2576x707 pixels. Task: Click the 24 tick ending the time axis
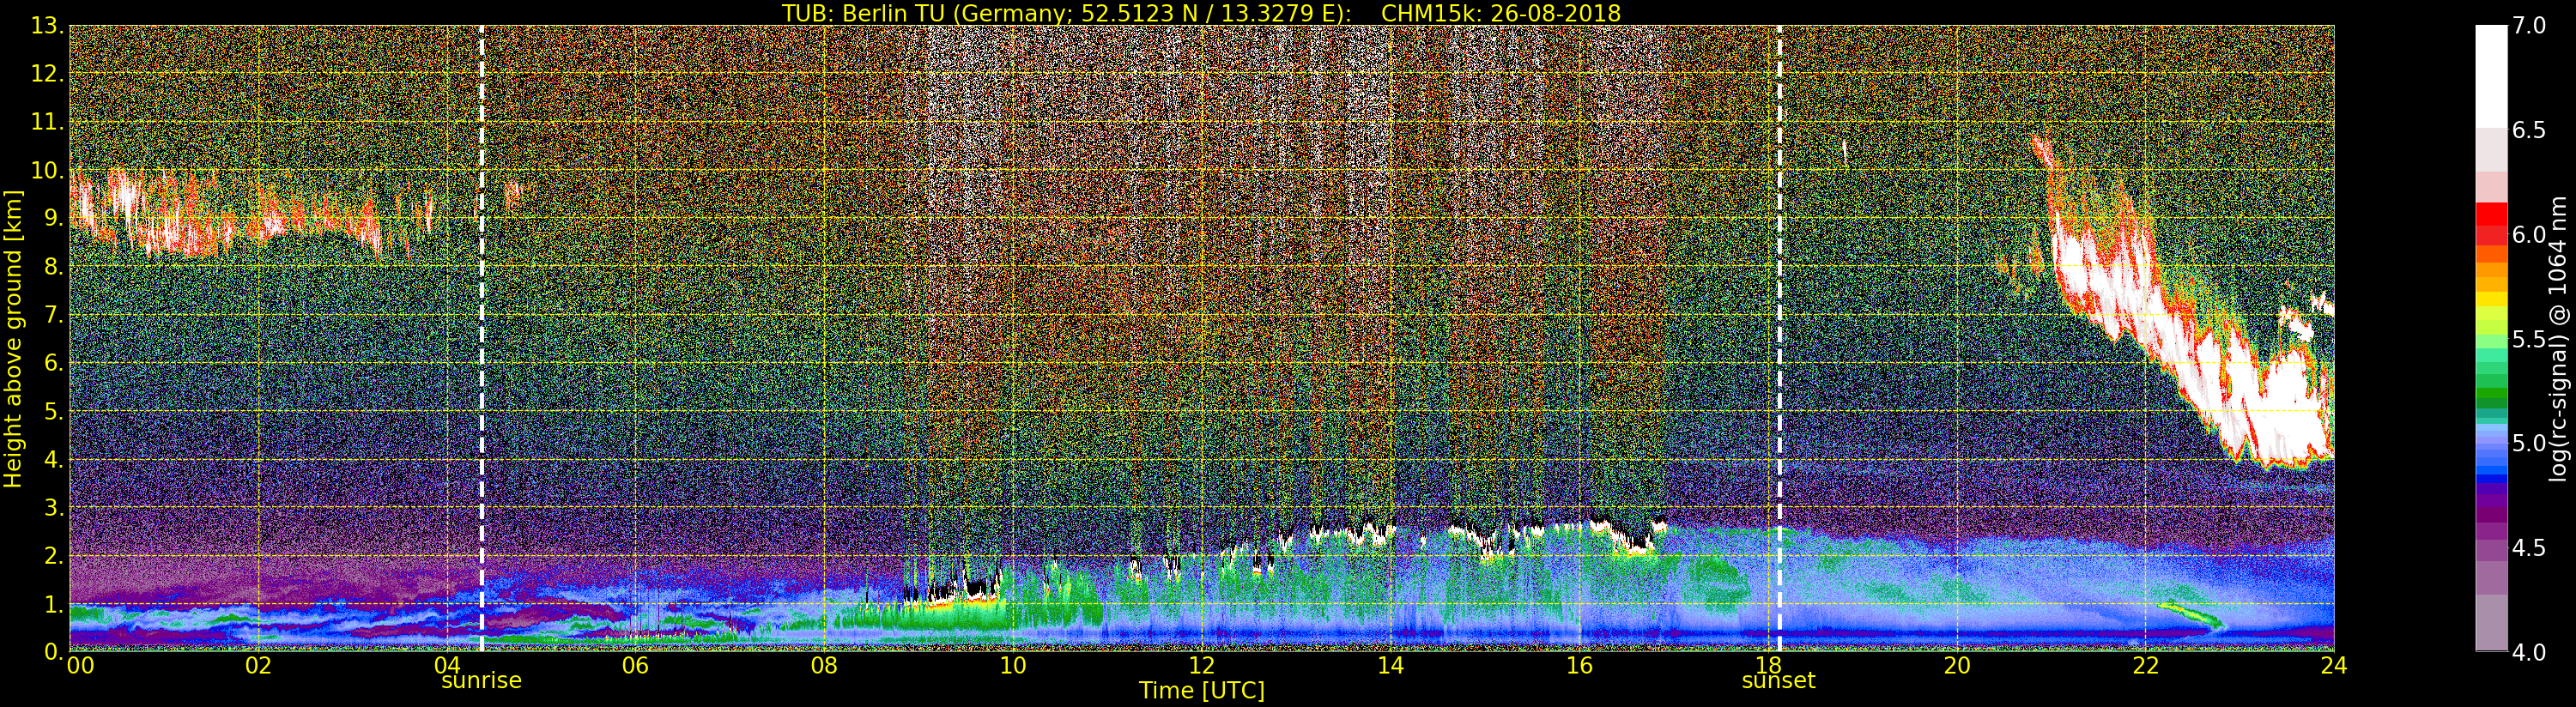click(x=2333, y=666)
